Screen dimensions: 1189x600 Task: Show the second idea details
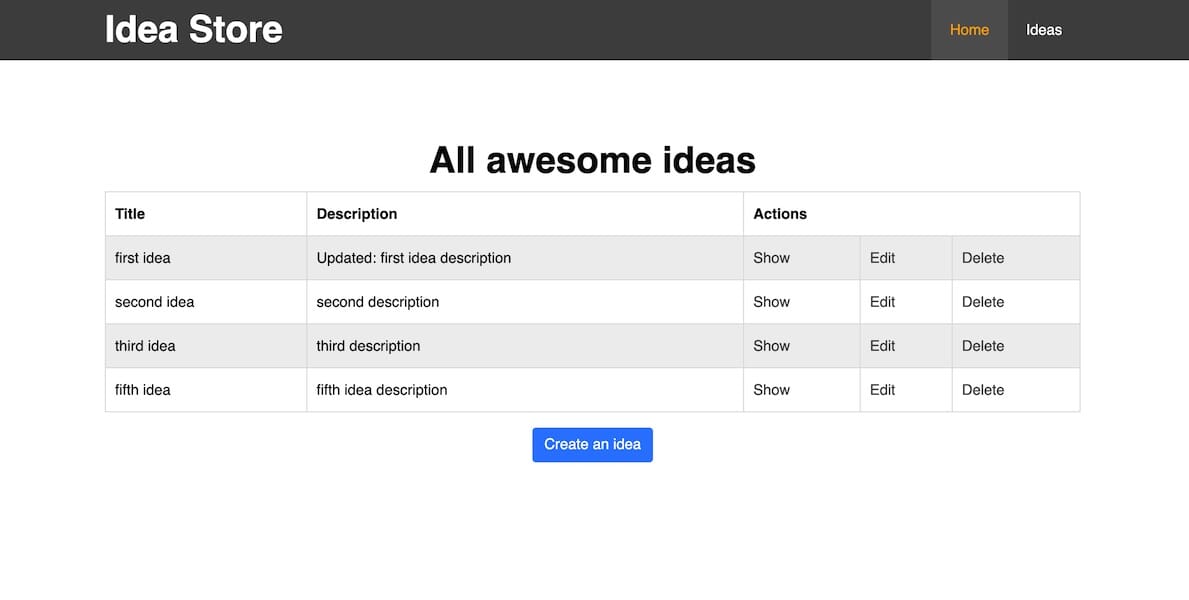click(771, 302)
